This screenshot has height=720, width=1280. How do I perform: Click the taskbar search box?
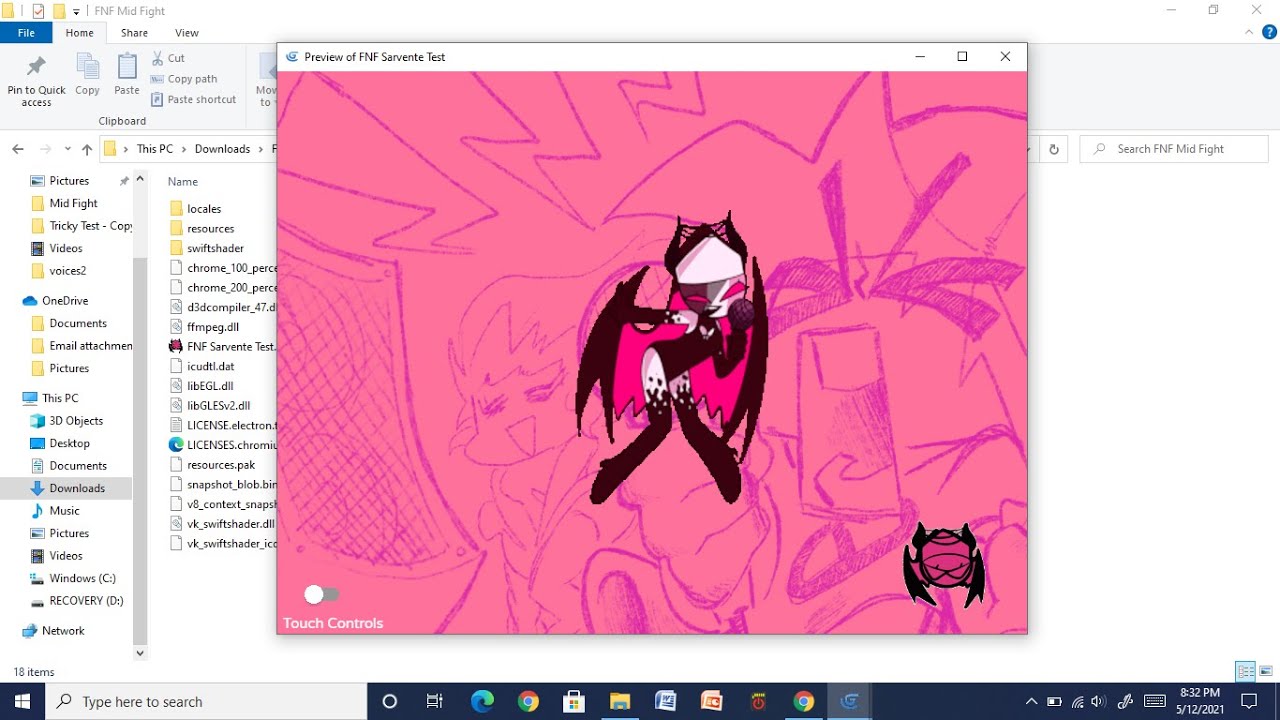pyautogui.click(x=207, y=701)
